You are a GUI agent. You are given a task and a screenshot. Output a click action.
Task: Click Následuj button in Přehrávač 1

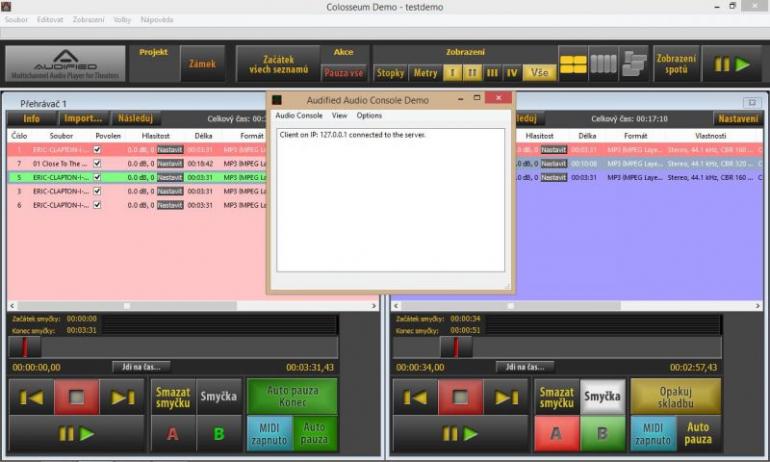tap(136, 118)
